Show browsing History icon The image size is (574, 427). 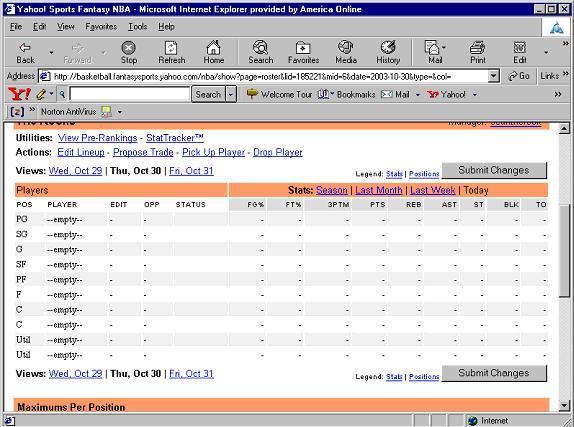click(x=388, y=48)
